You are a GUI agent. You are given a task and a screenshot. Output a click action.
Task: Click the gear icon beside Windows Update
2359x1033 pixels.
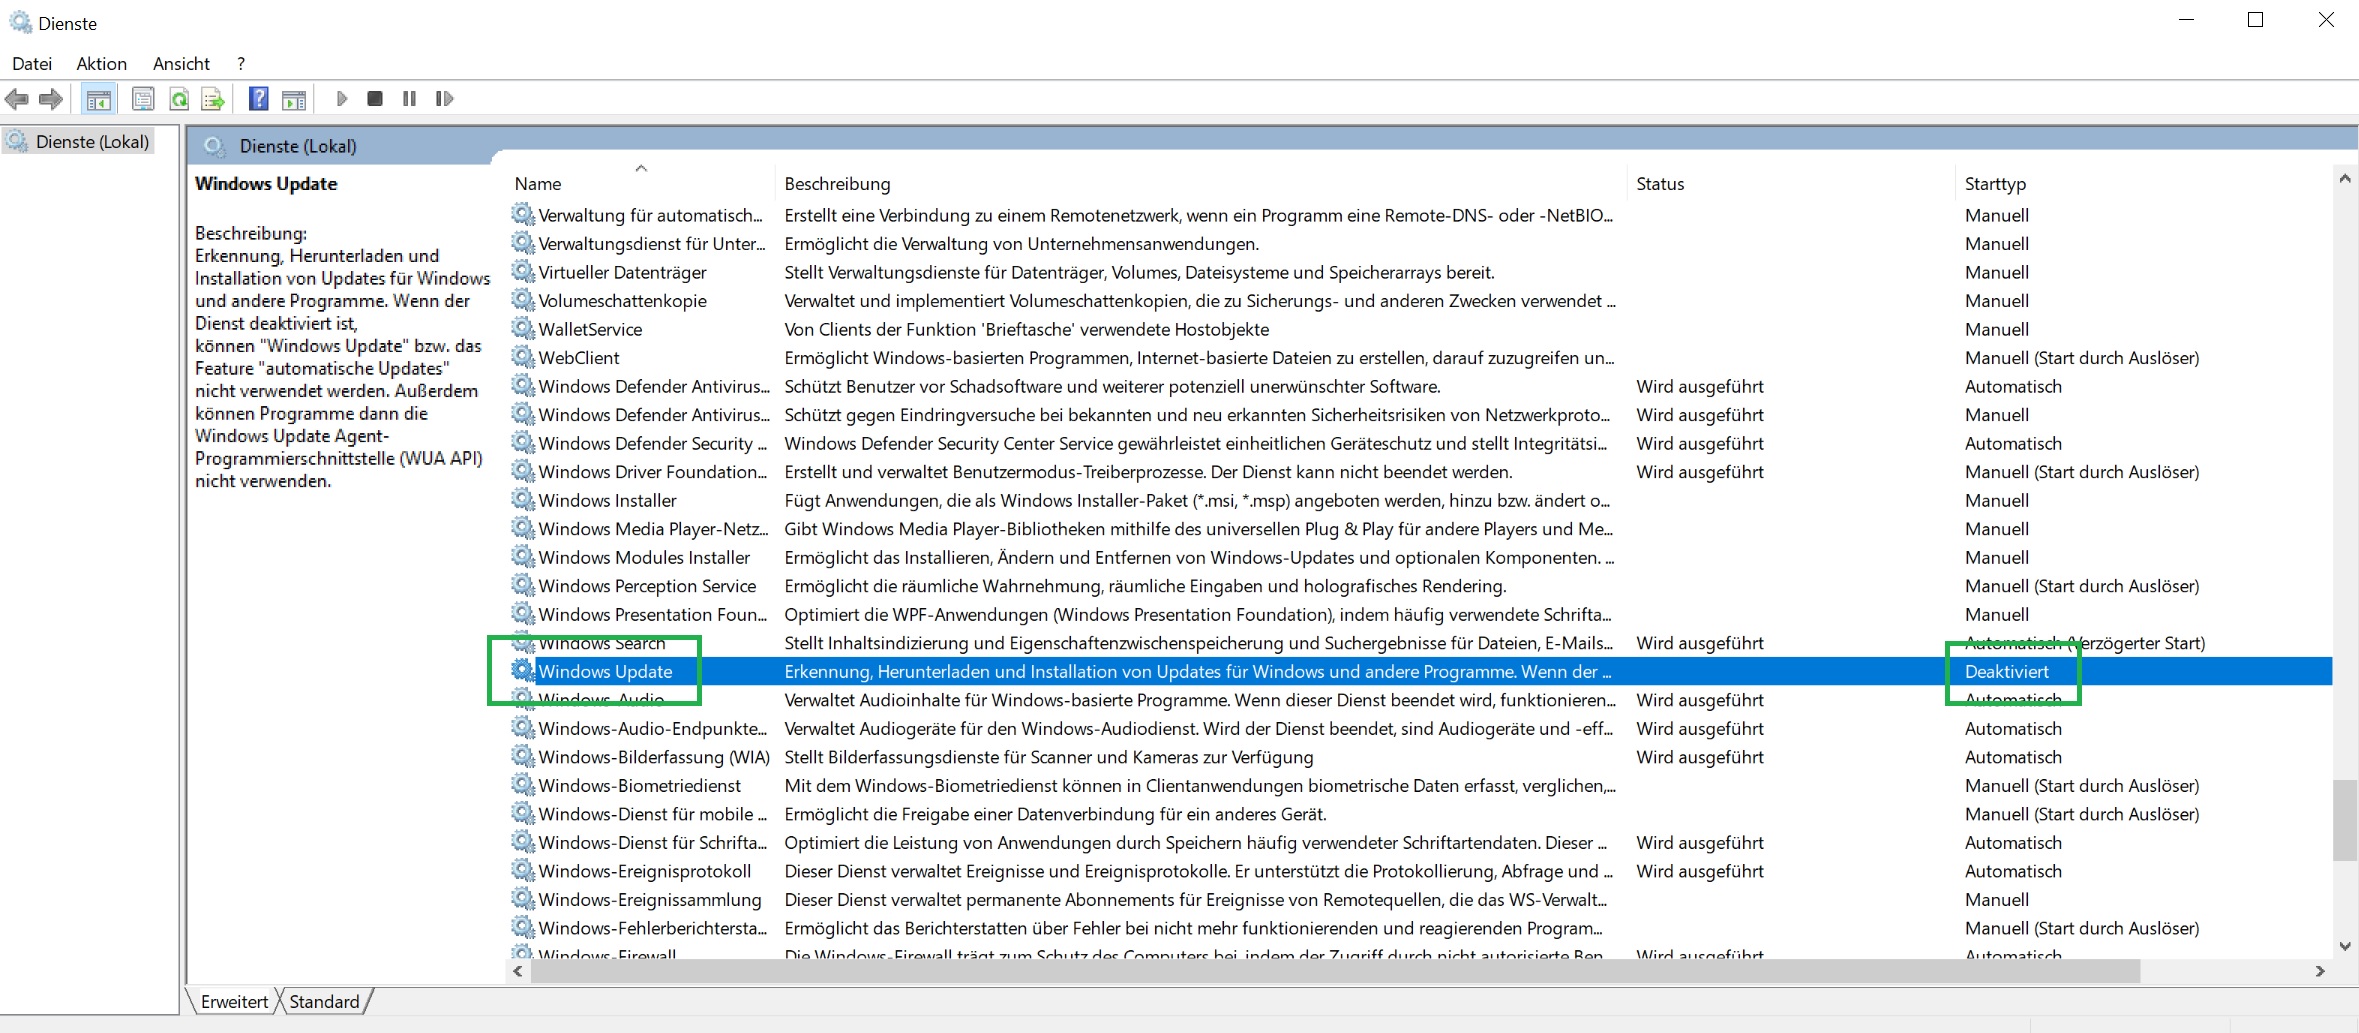[522, 670]
